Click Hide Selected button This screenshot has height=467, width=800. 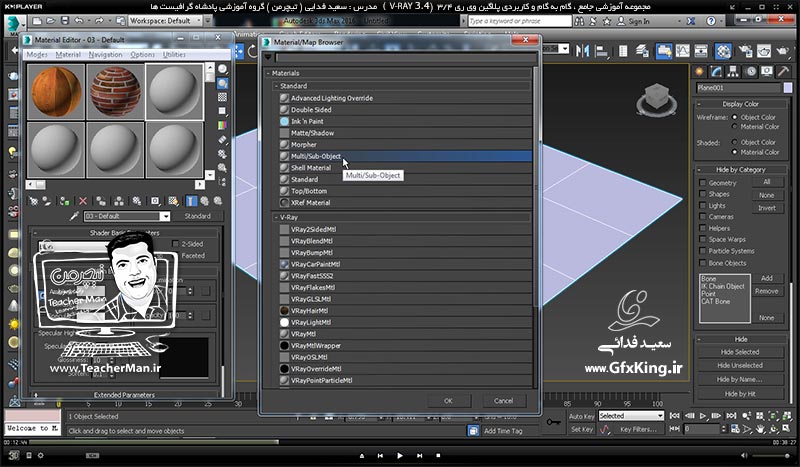pyautogui.click(x=740, y=352)
